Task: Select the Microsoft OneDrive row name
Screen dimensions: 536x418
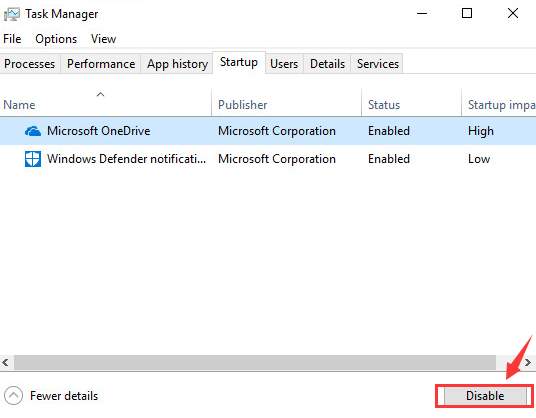Action: [99, 131]
